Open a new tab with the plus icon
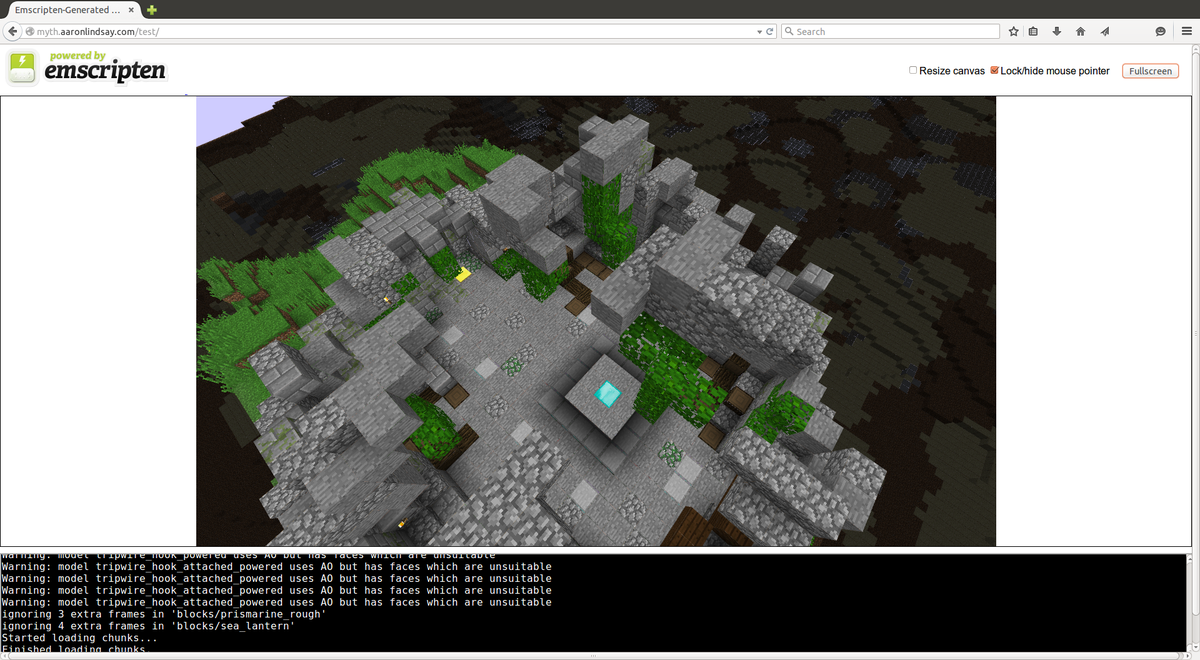Screen dimensions: 1200x660 (x=152, y=9)
